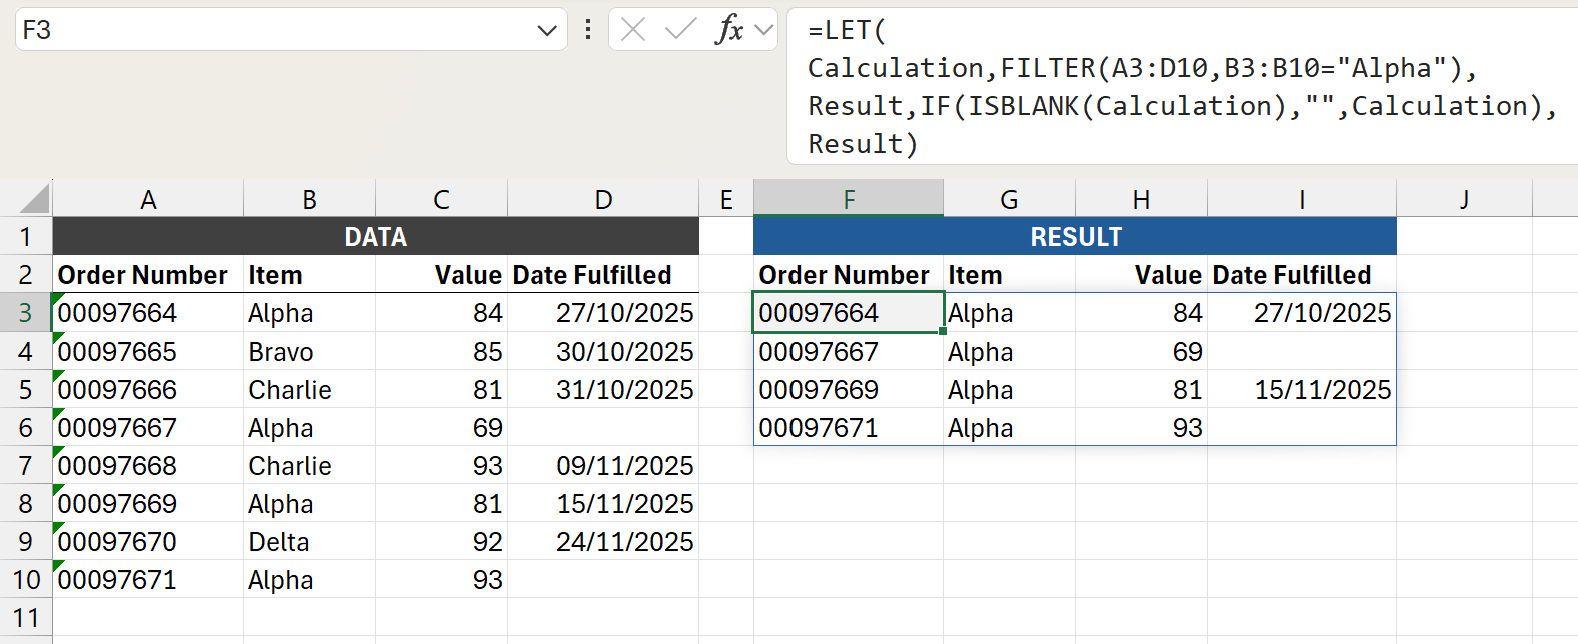Screen dimensions: 1578x644
Task: Click Value header in DATA table
Action: coord(442,275)
